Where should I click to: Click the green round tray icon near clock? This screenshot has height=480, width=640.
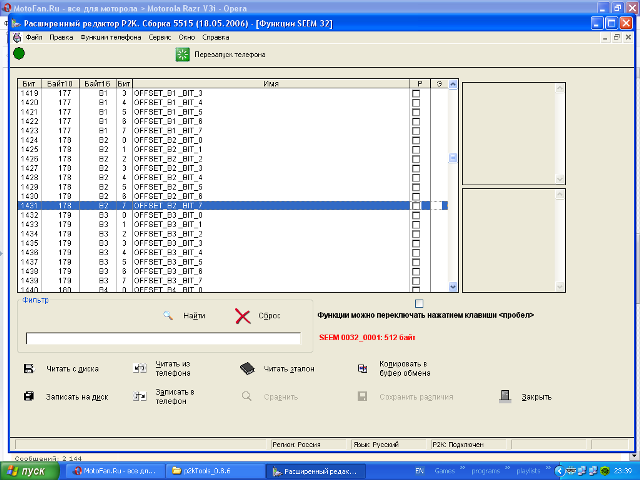[605, 471]
